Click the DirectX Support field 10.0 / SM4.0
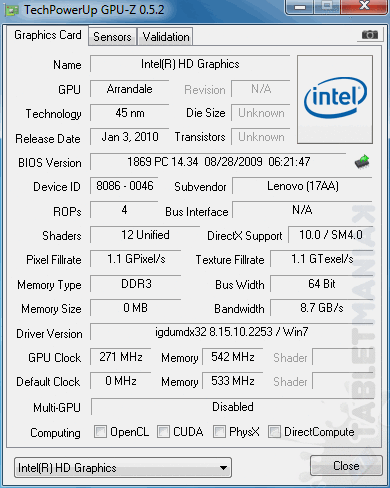 coord(330,235)
